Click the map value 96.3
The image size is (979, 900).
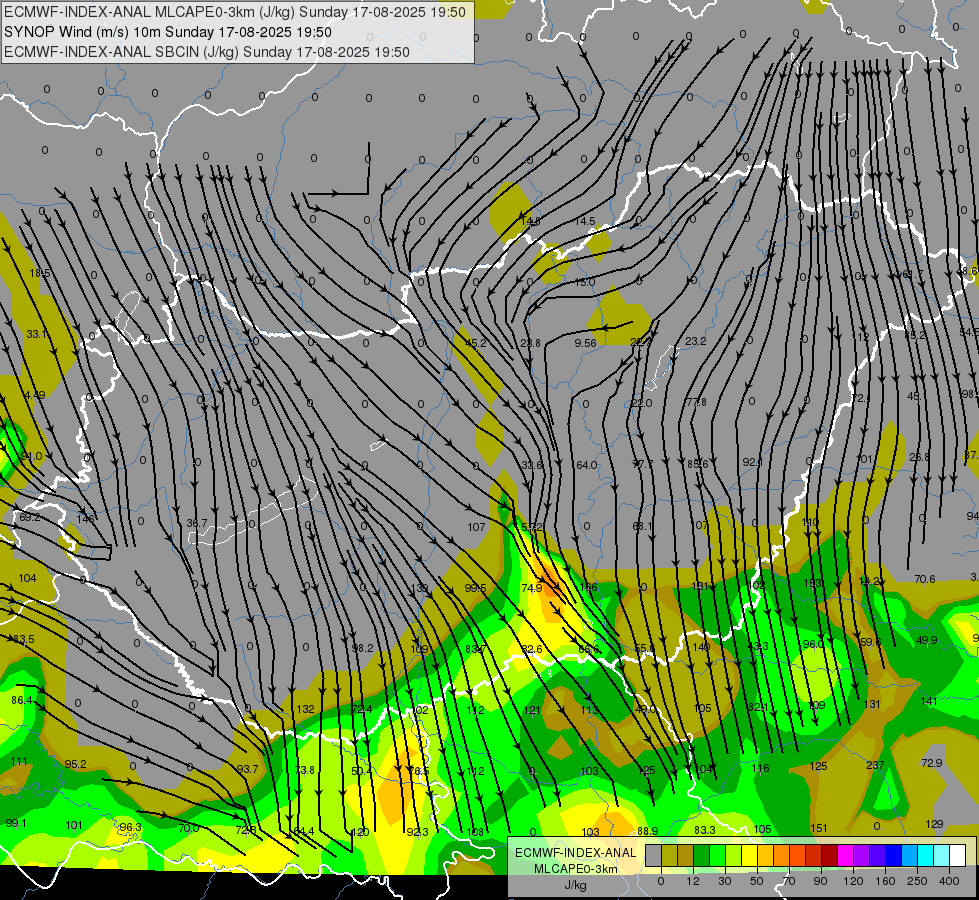[130, 827]
